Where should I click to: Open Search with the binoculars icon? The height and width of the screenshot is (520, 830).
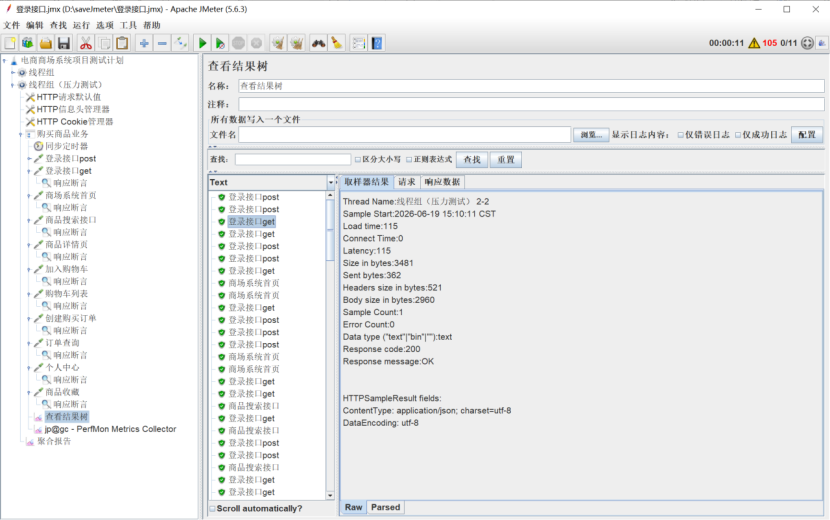[318, 43]
